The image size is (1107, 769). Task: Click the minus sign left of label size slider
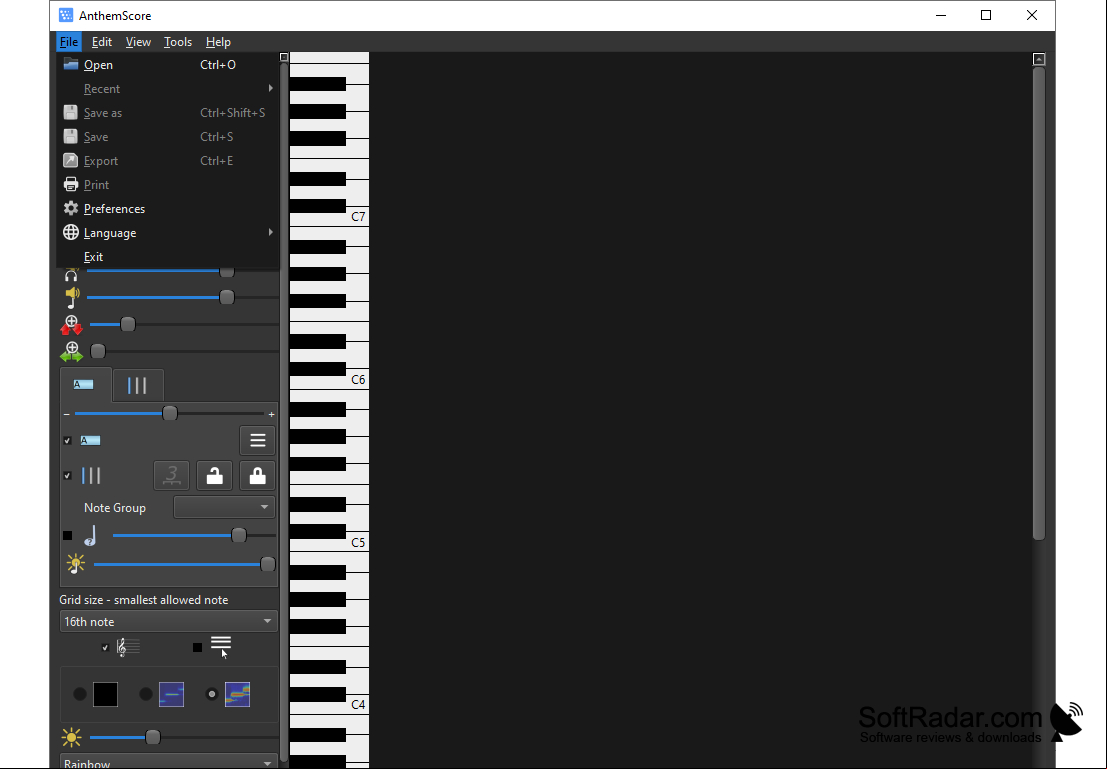[x=67, y=415]
